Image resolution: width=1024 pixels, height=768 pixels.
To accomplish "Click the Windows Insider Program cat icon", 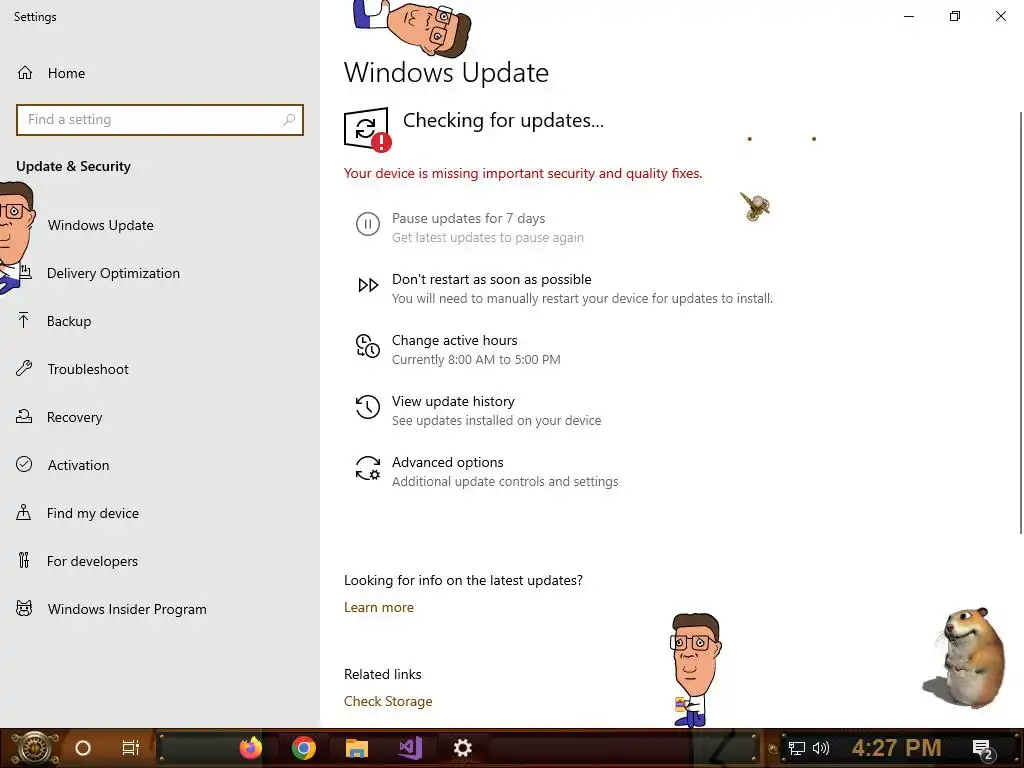I will point(24,609).
